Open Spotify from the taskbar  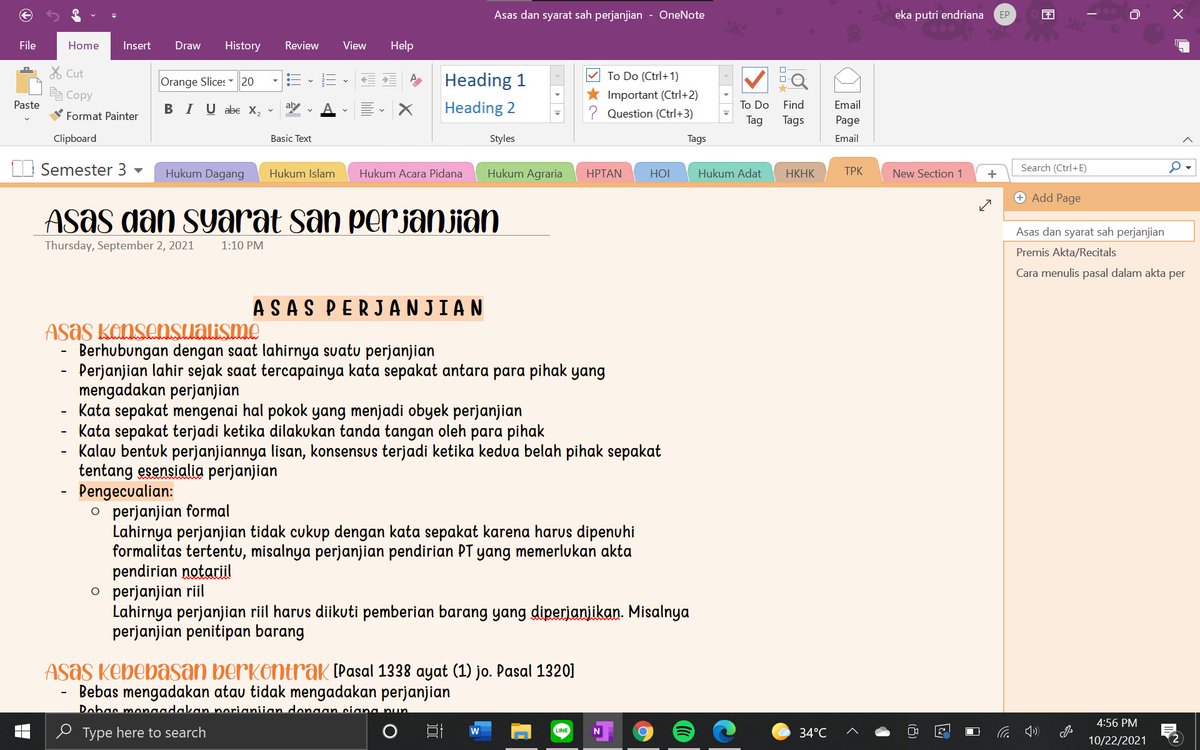[684, 732]
